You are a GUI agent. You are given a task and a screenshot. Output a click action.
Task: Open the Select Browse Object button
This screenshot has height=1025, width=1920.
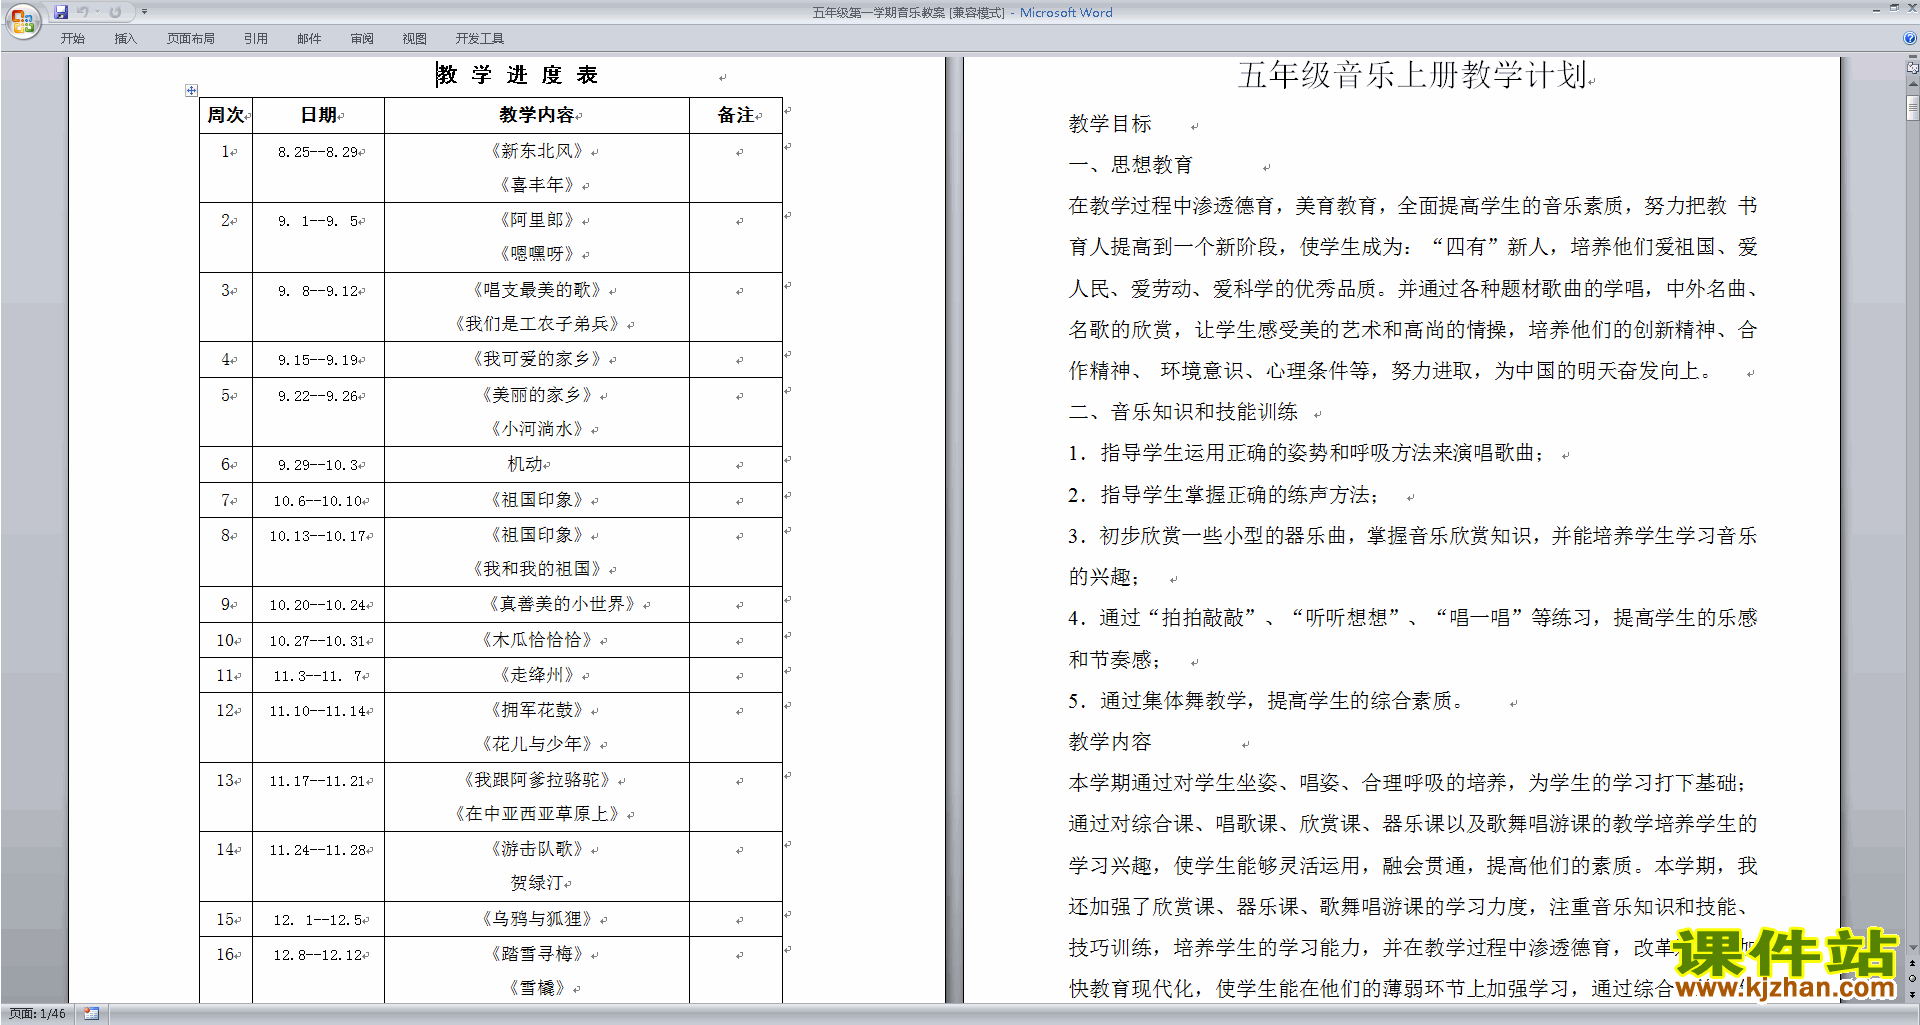coord(1913,979)
